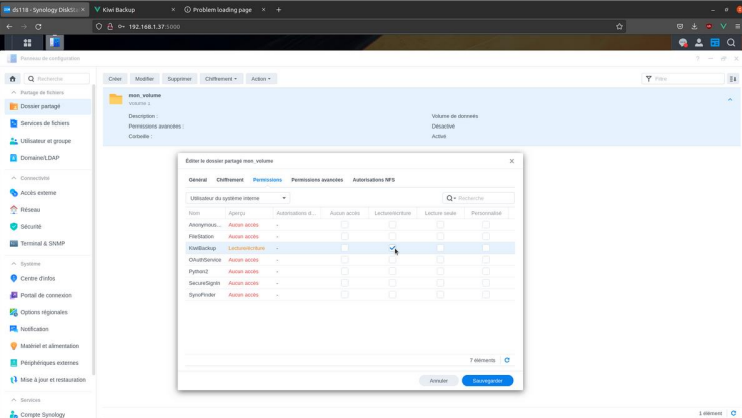Viewport: 742px width, 418px height.
Task: Click the Supprimer button
Action: (x=179, y=79)
